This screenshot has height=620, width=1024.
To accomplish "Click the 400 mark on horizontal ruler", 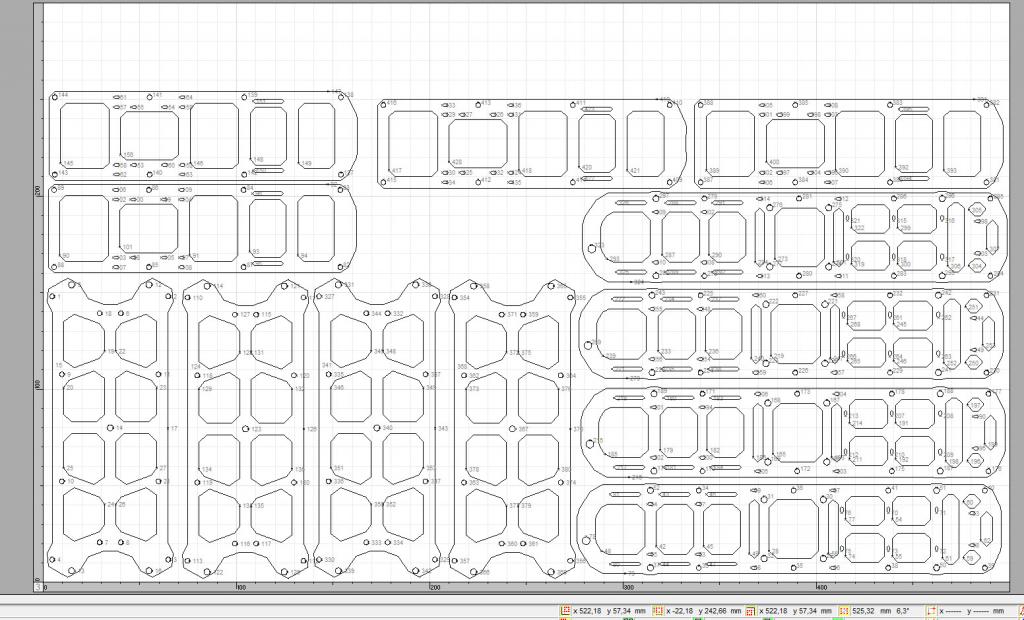I will point(822,587).
